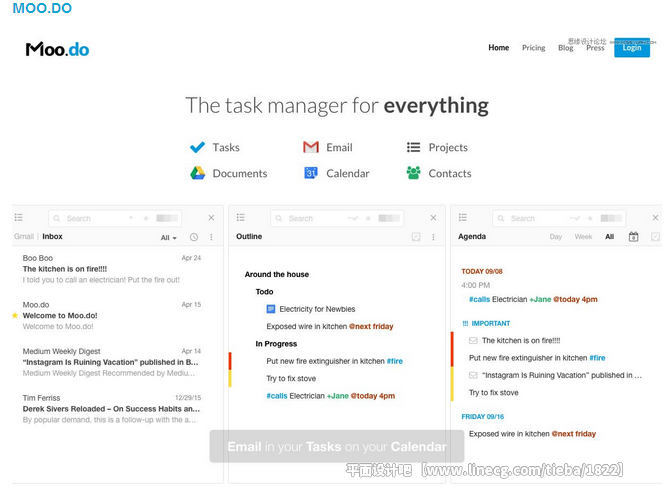Click the Projects feature label
664x489 pixels.
coord(448,147)
